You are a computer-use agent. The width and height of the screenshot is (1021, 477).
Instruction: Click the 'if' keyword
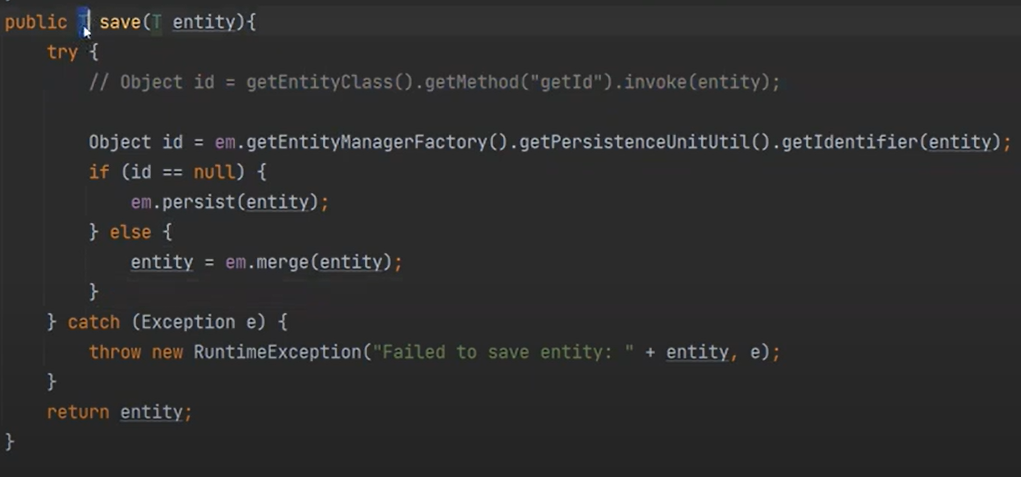pyautogui.click(x=99, y=172)
